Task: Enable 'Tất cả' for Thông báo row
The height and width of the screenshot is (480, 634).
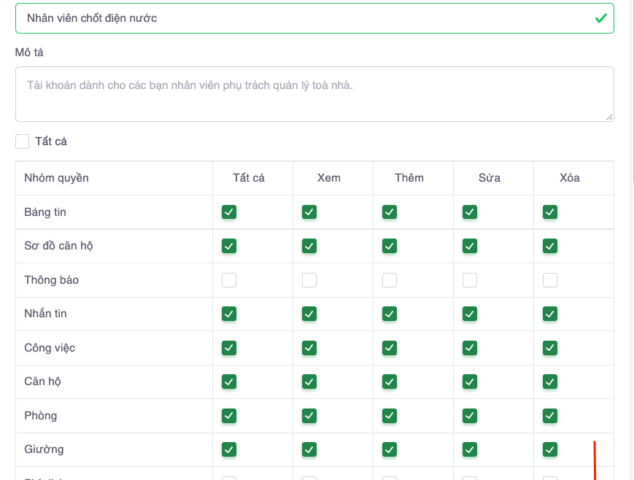Action: pos(229,280)
